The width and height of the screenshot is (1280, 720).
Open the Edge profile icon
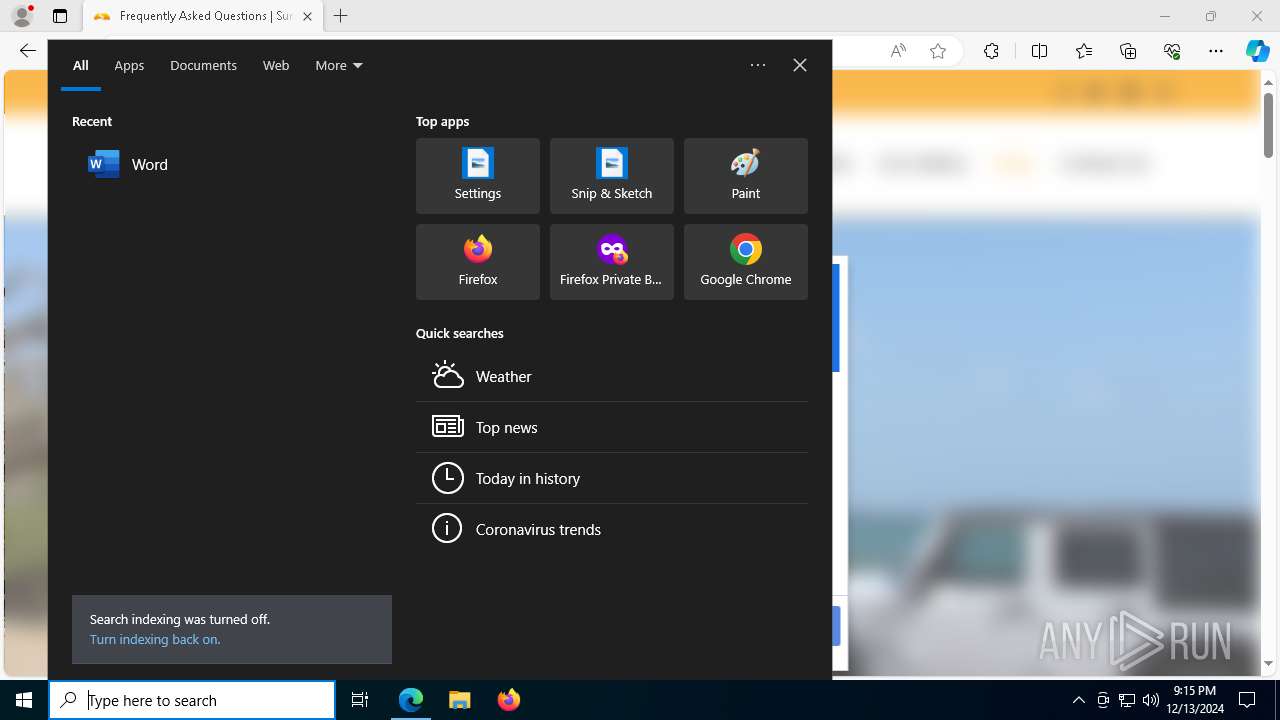pyautogui.click(x=22, y=16)
